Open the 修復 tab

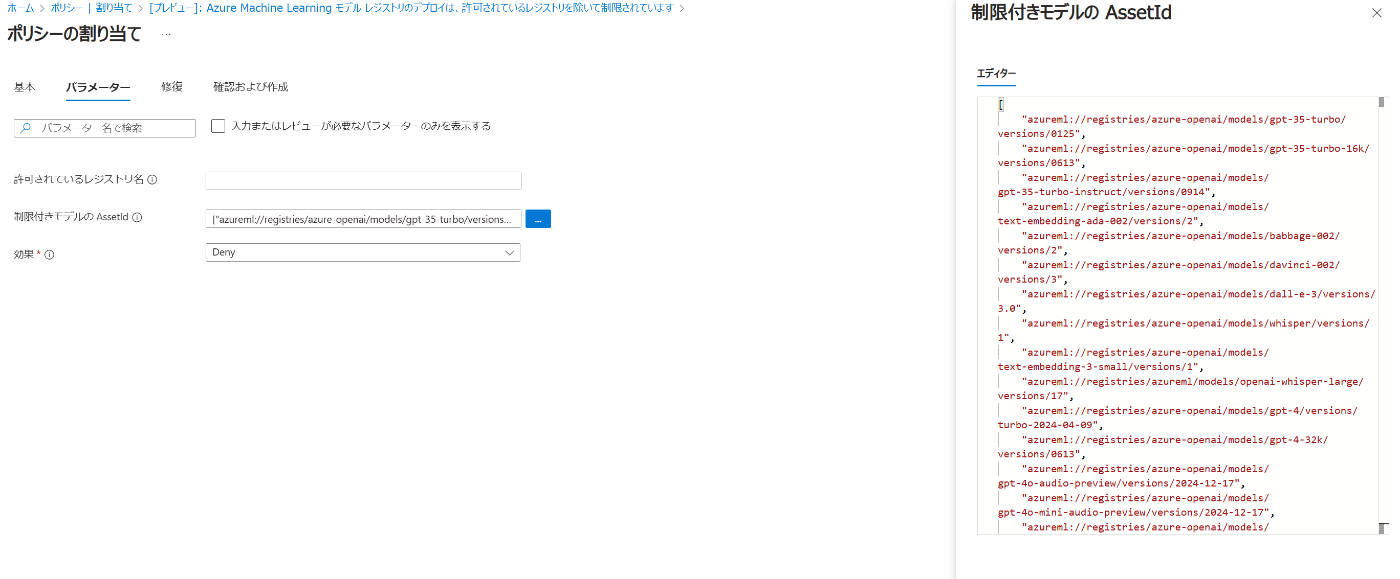click(172, 87)
